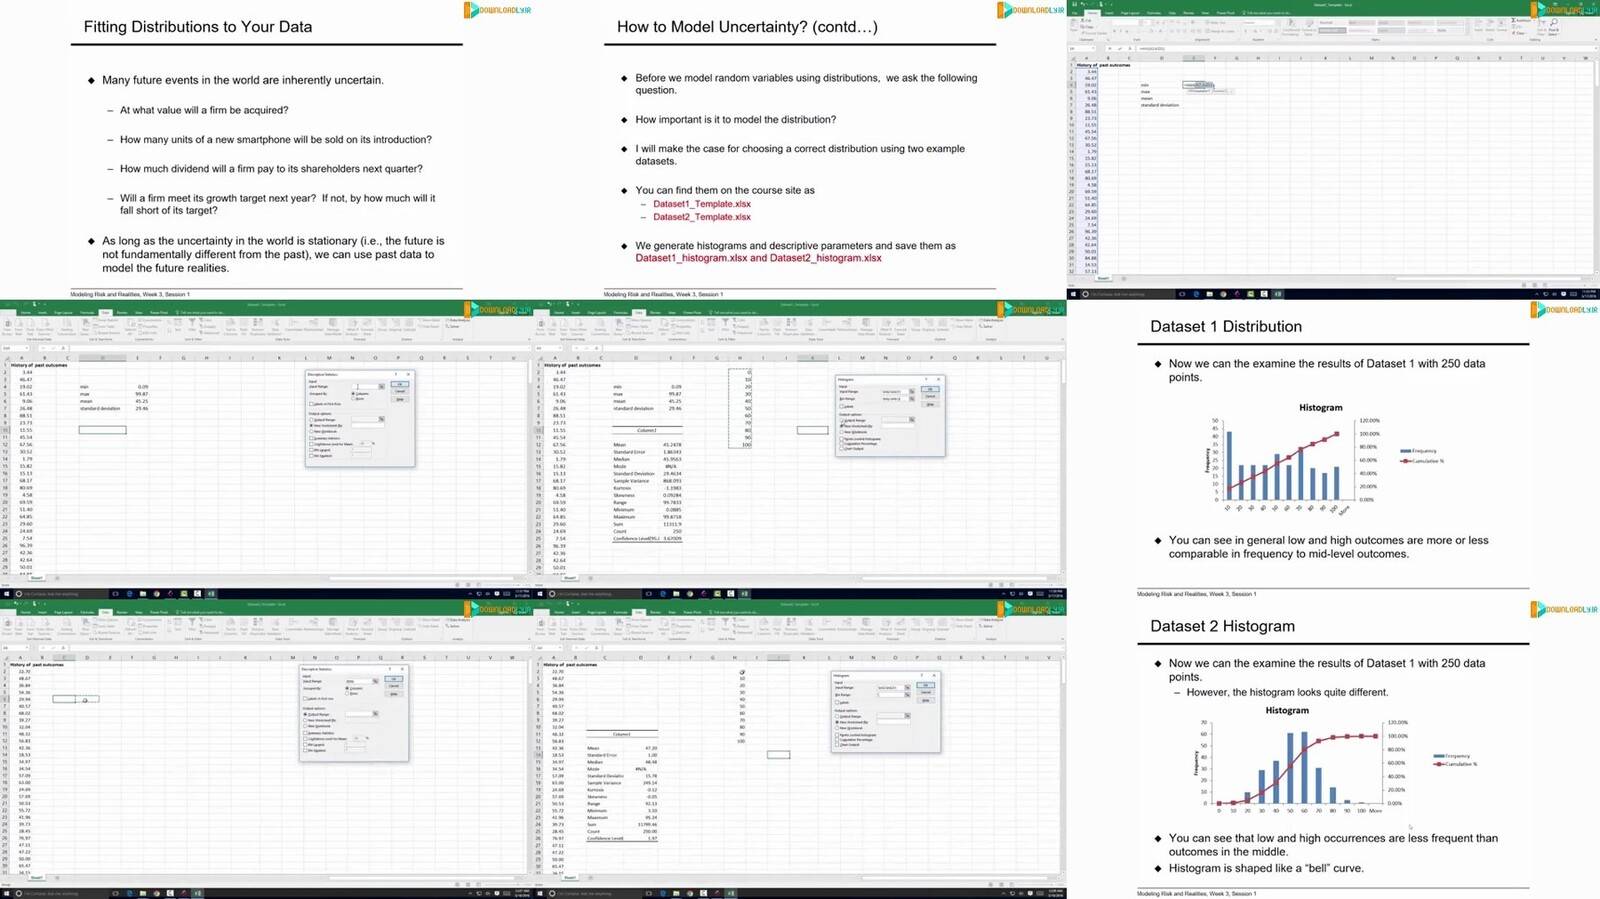Open Power Pivot tab in upper Histogram window
Image resolution: width=1600 pixels, height=899 pixels.
pos(691,312)
